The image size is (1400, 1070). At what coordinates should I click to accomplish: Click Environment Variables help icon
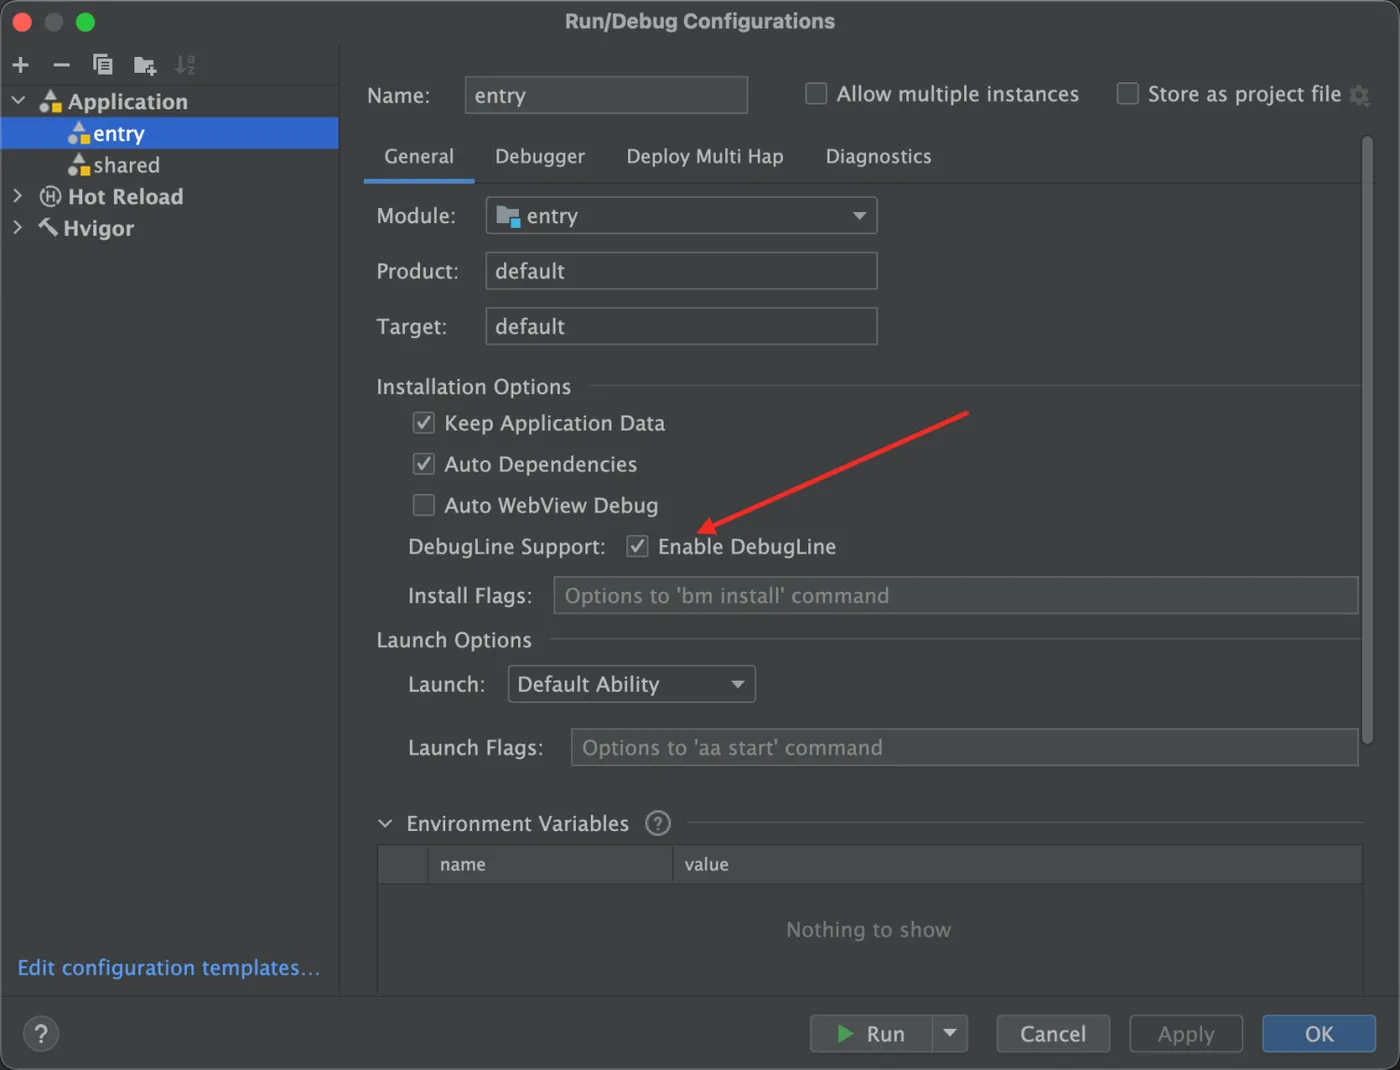[x=658, y=823]
